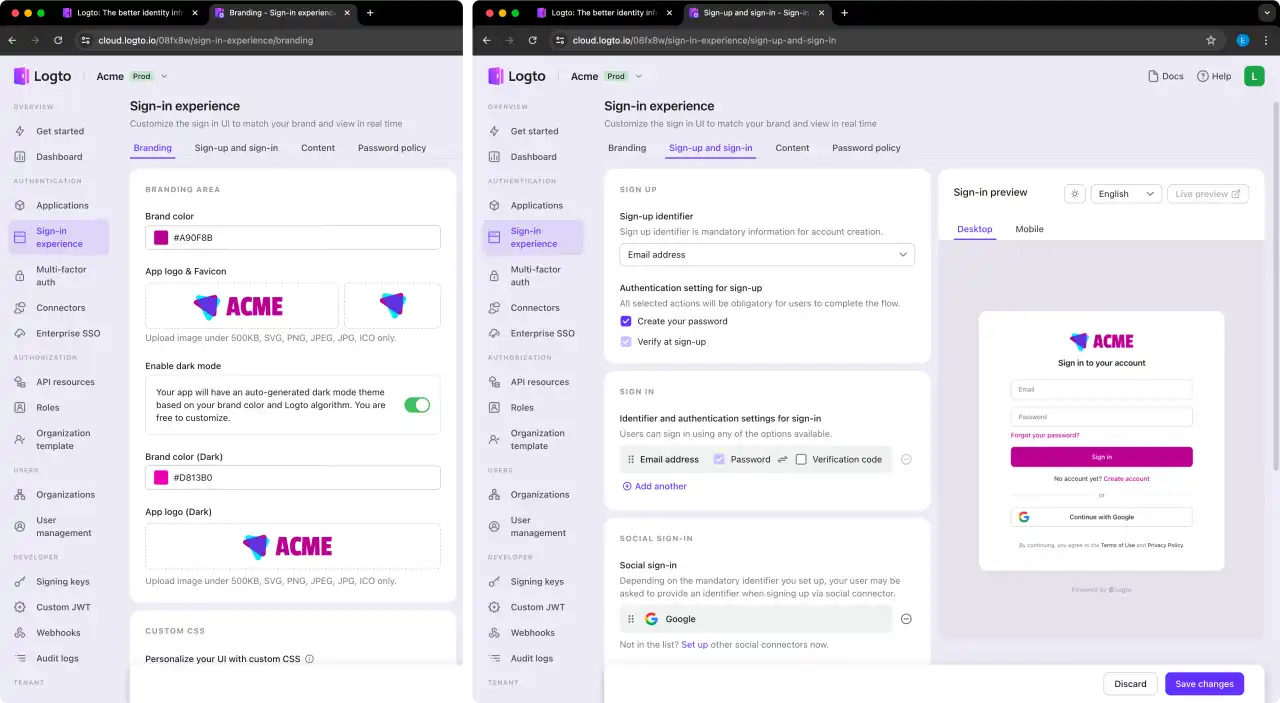
Task: Click Signing keys key icon in right window
Action: tap(494, 582)
